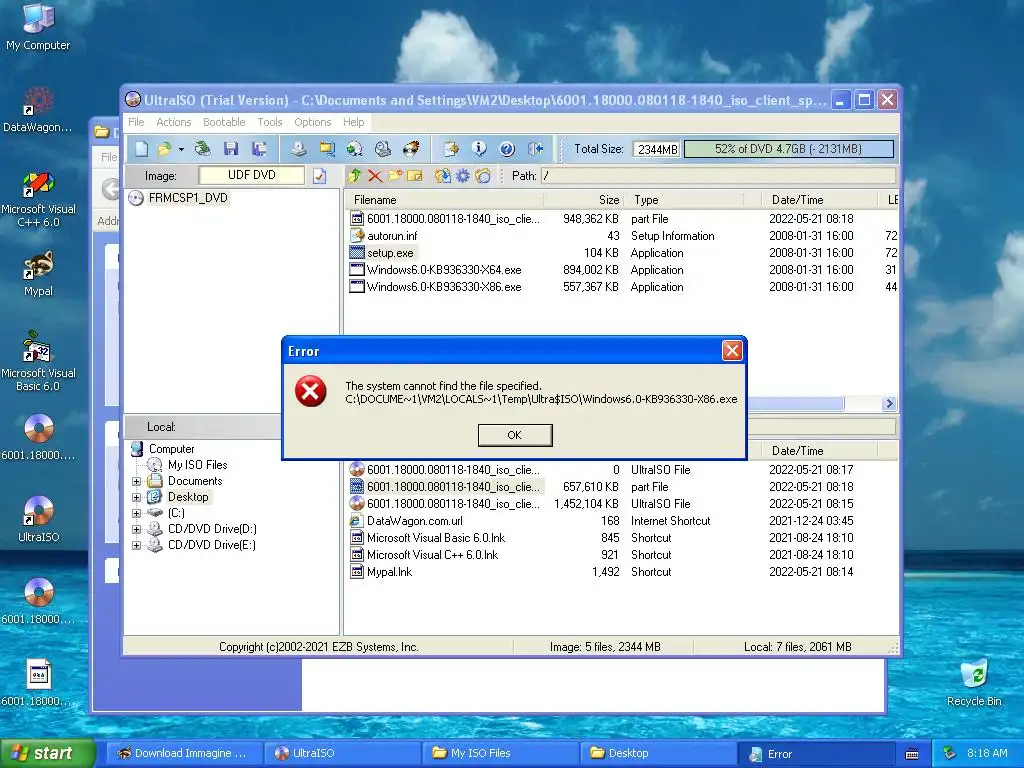Open the Help menu
Screen dimensions: 1024x768
pyautogui.click(x=353, y=122)
